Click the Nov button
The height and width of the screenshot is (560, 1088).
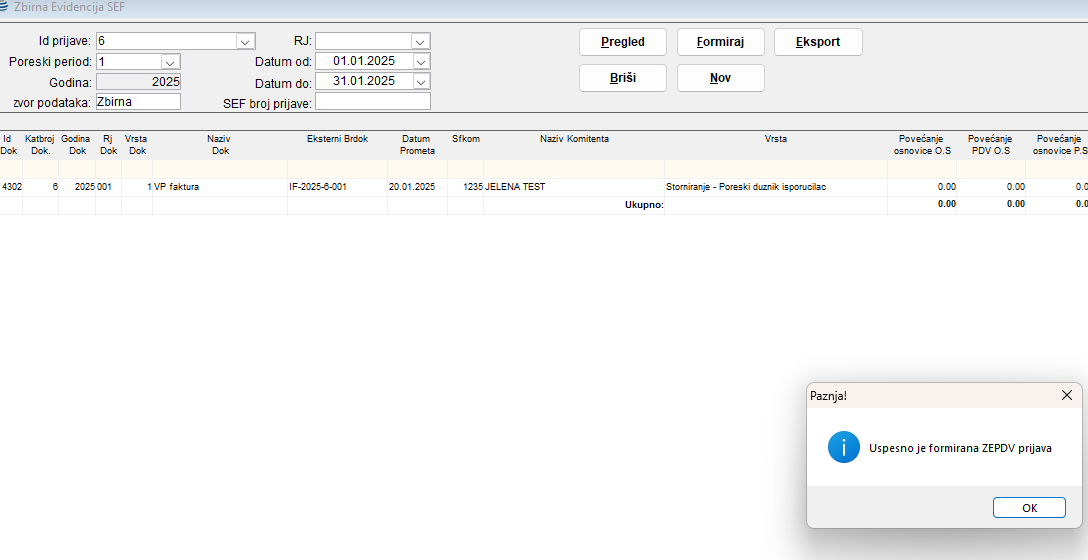pyautogui.click(x=720, y=78)
